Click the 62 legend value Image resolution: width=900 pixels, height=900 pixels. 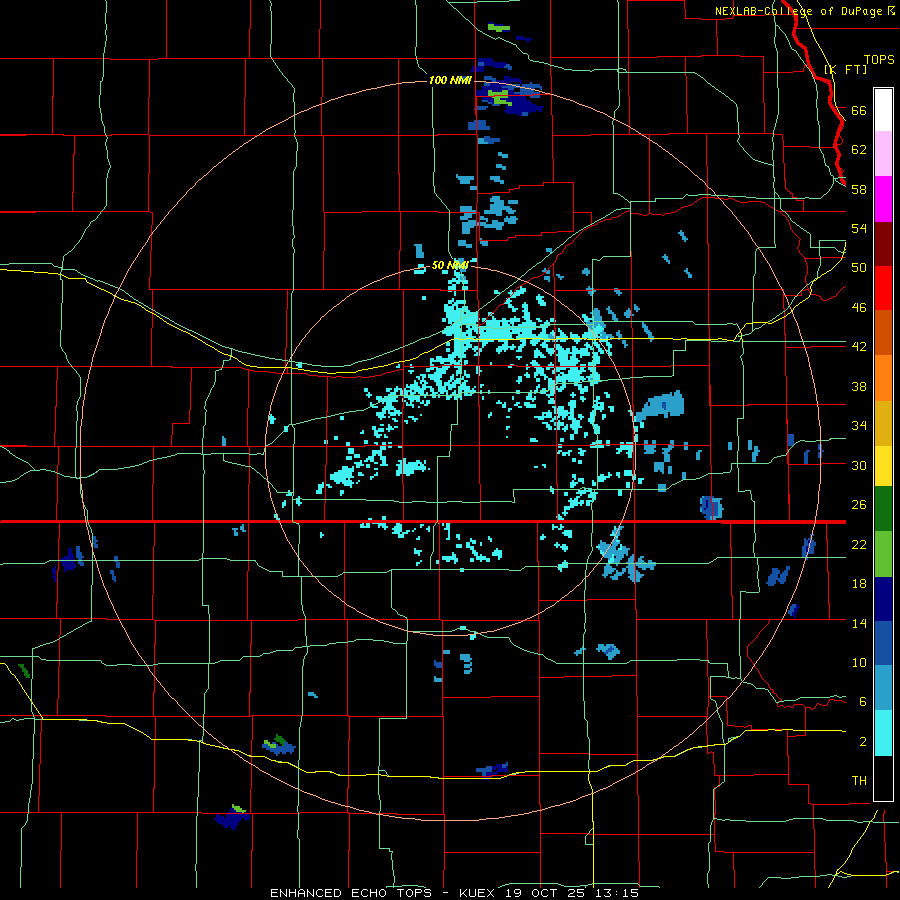point(859,149)
